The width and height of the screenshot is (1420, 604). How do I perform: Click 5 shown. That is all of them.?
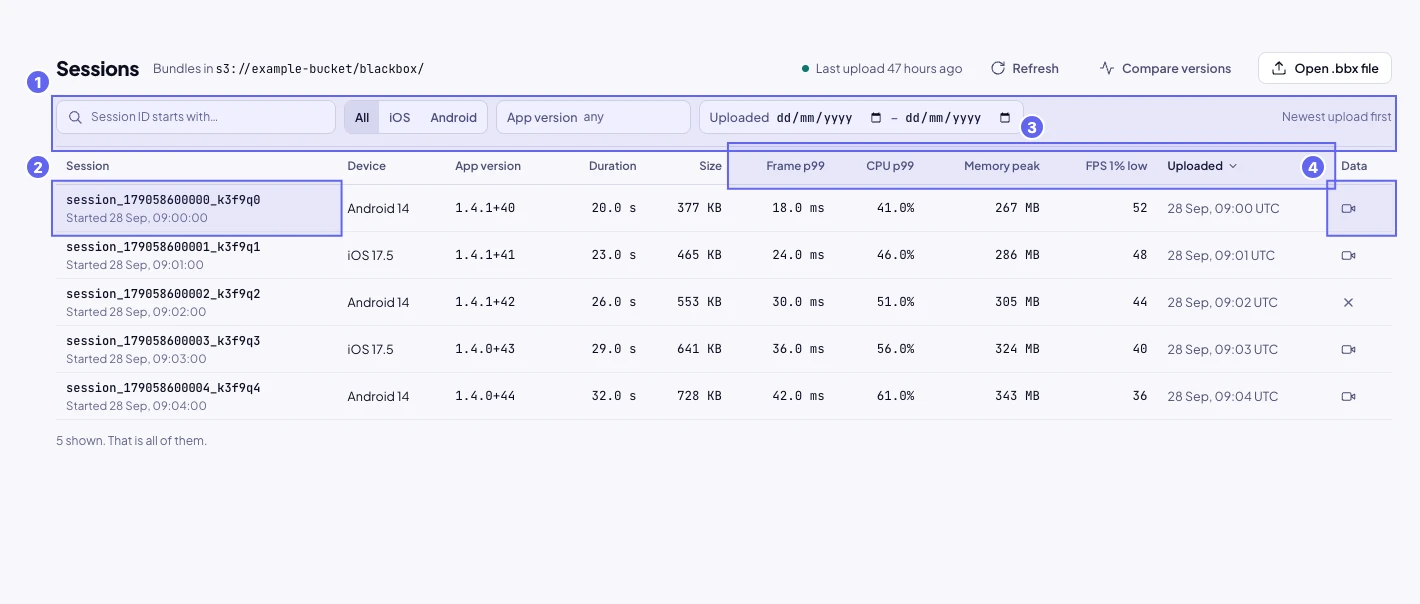tap(131, 440)
